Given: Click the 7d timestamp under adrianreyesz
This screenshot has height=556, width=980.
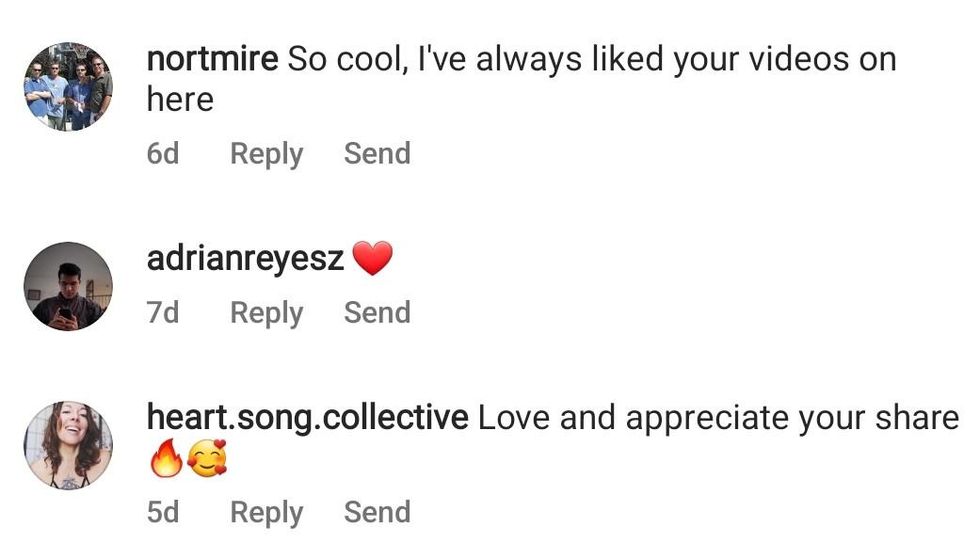Looking at the screenshot, I should 163,313.
